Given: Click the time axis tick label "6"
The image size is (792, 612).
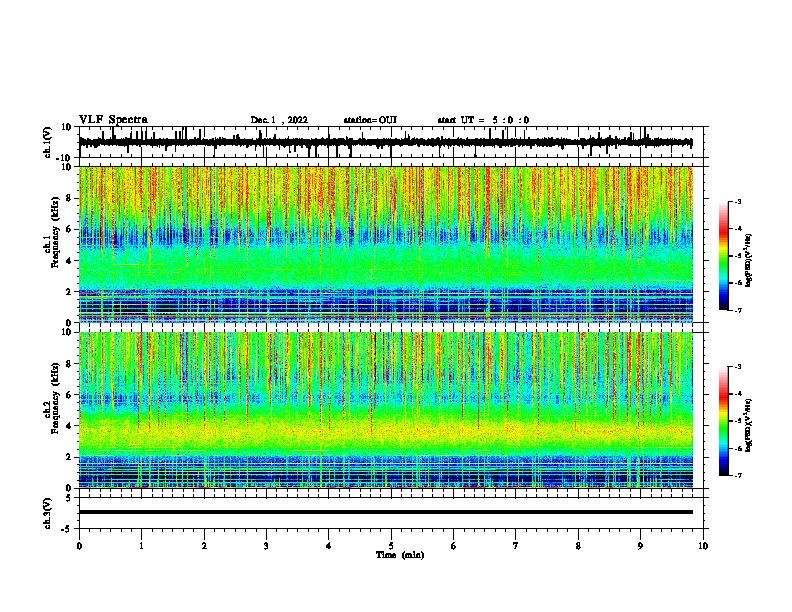Looking at the screenshot, I should click(454, 546).
